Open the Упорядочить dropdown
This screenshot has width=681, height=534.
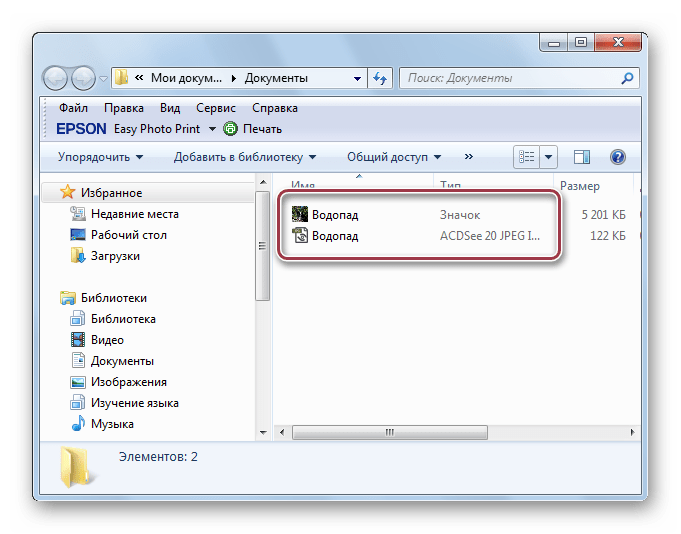point(100,157)
